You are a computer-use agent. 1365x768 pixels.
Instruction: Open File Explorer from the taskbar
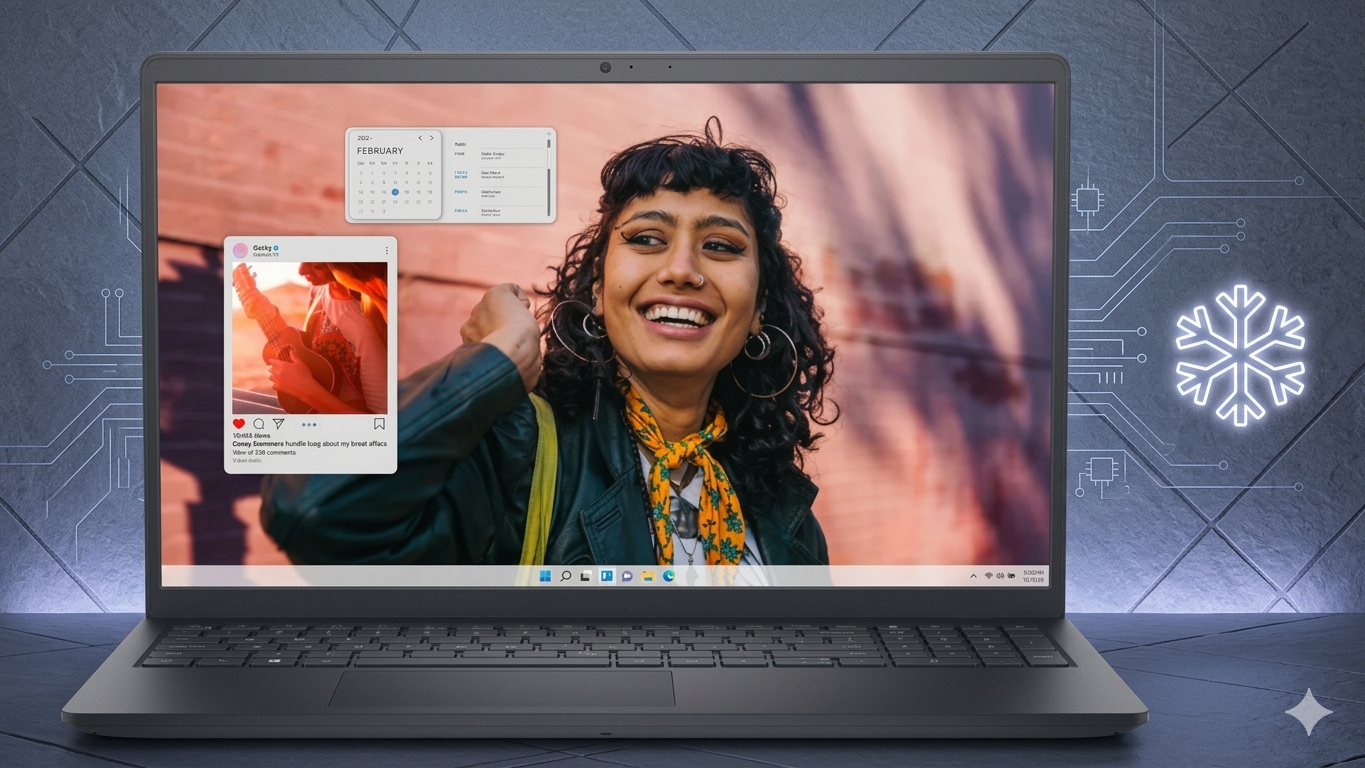(x=647, y=576)
